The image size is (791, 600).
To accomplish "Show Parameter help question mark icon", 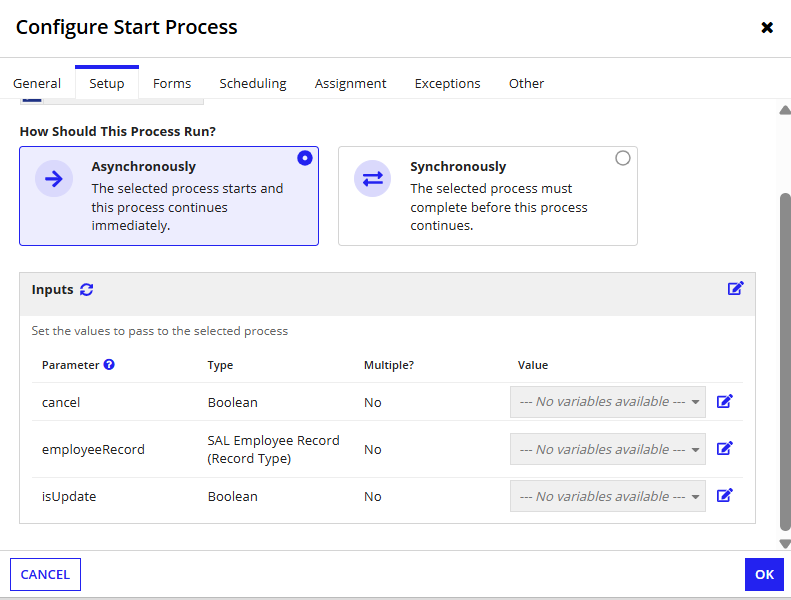I will pyautogui.click(x=109, y=364).
